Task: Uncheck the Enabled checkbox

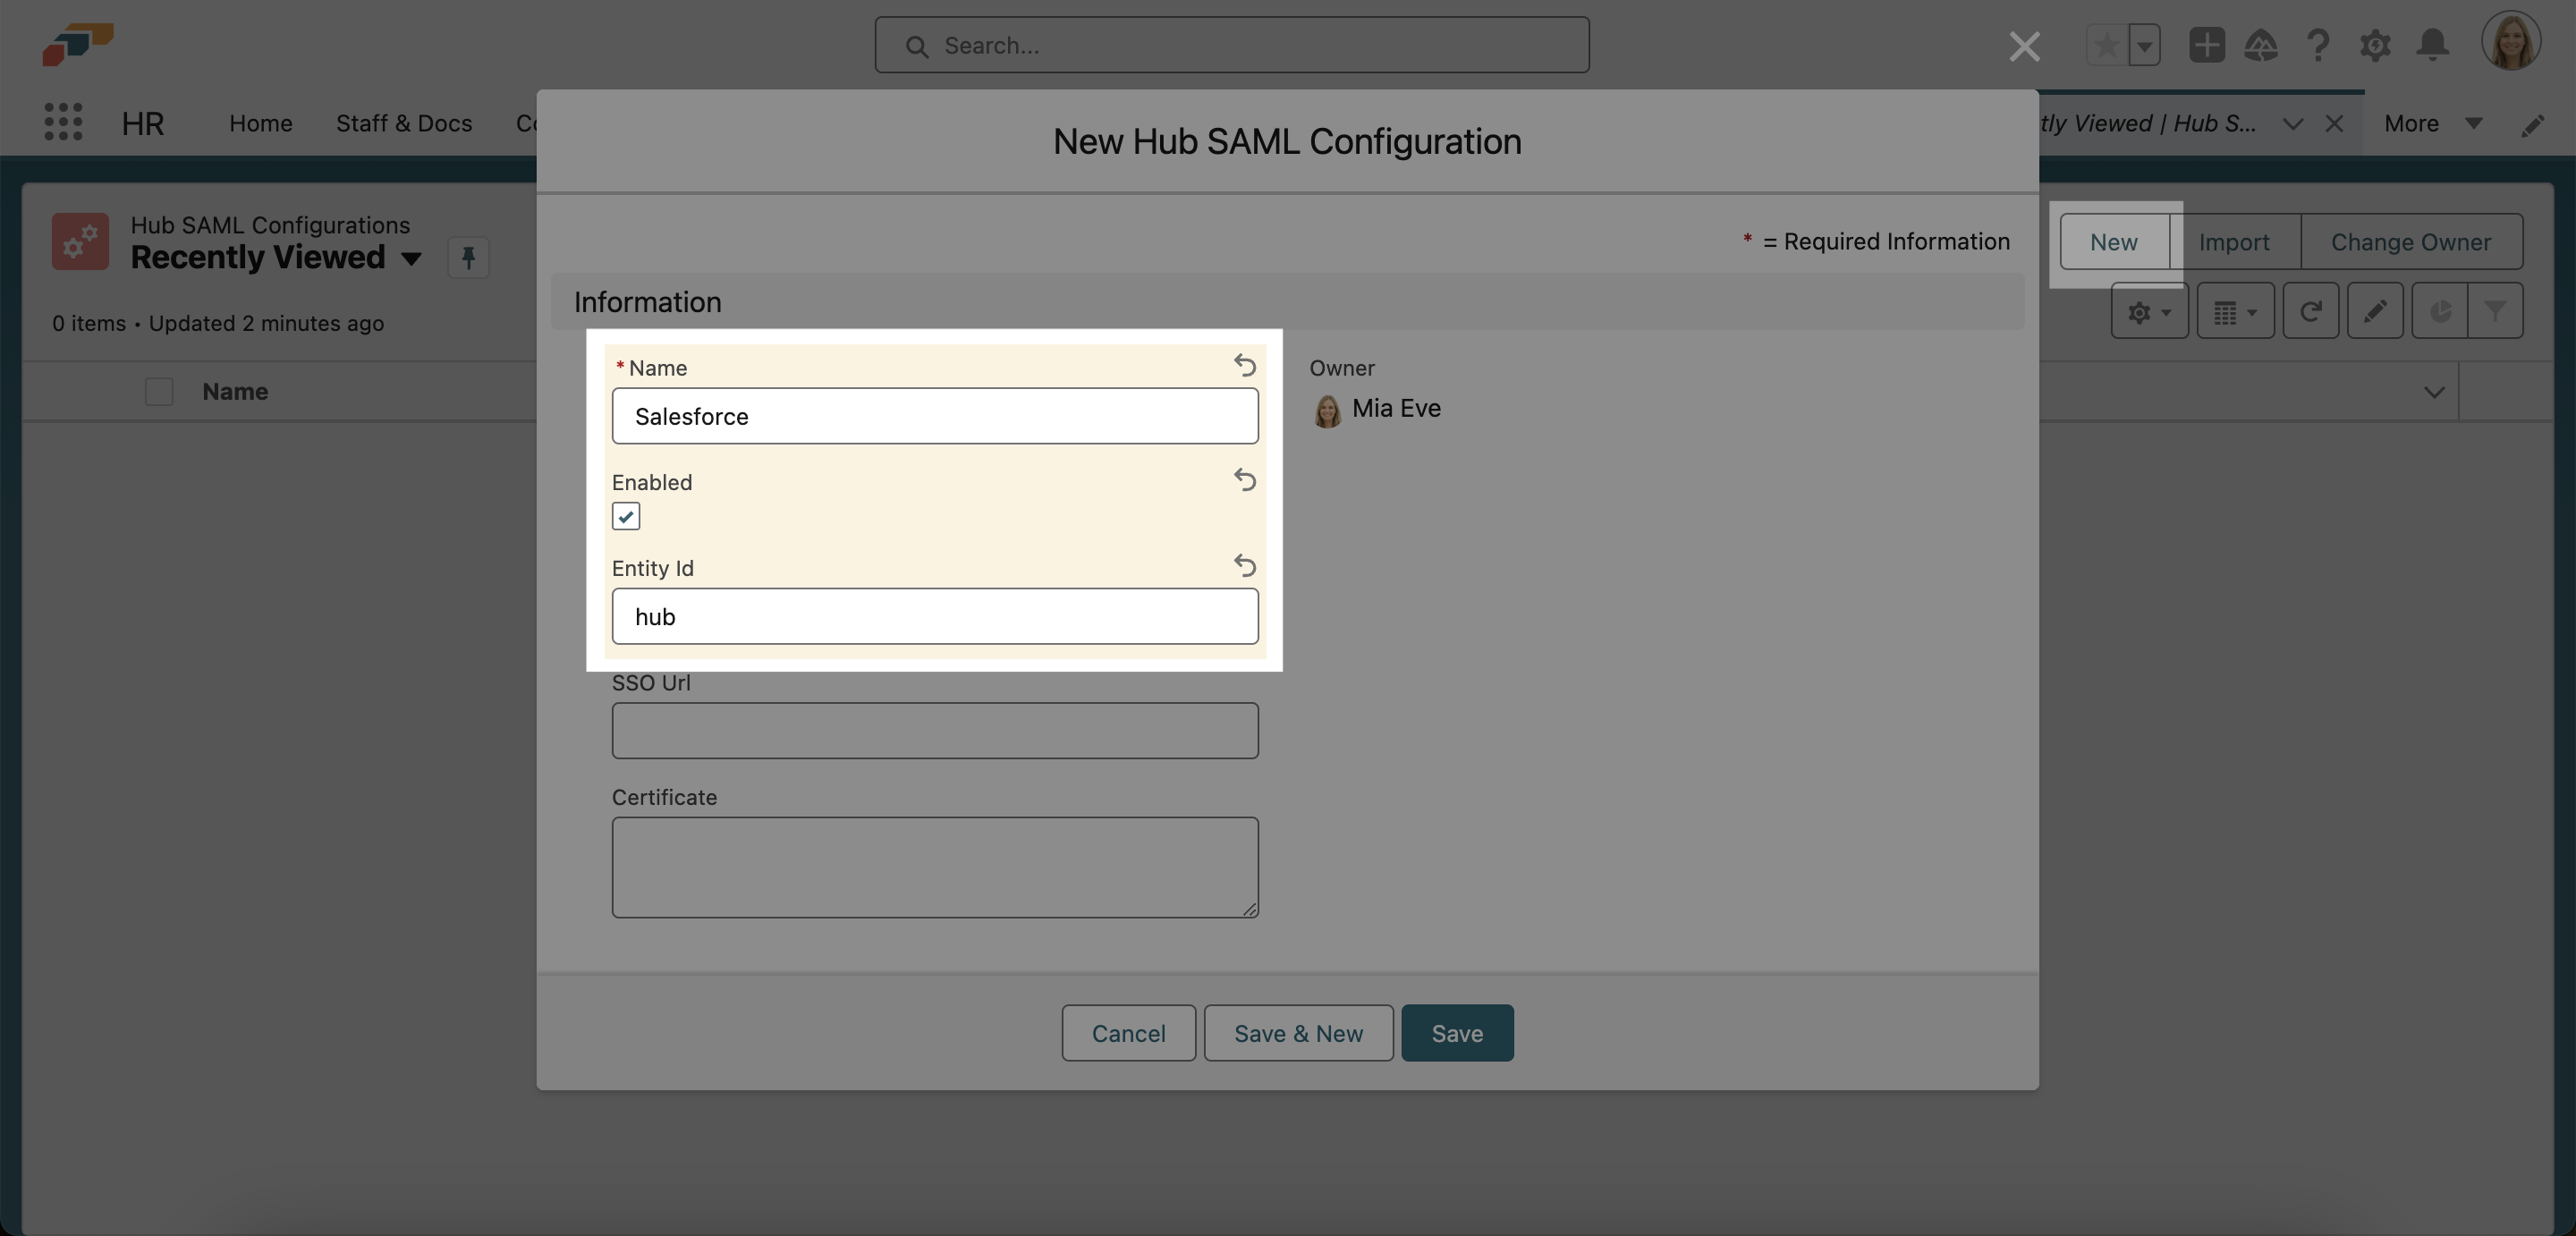Action: [626, 516]
